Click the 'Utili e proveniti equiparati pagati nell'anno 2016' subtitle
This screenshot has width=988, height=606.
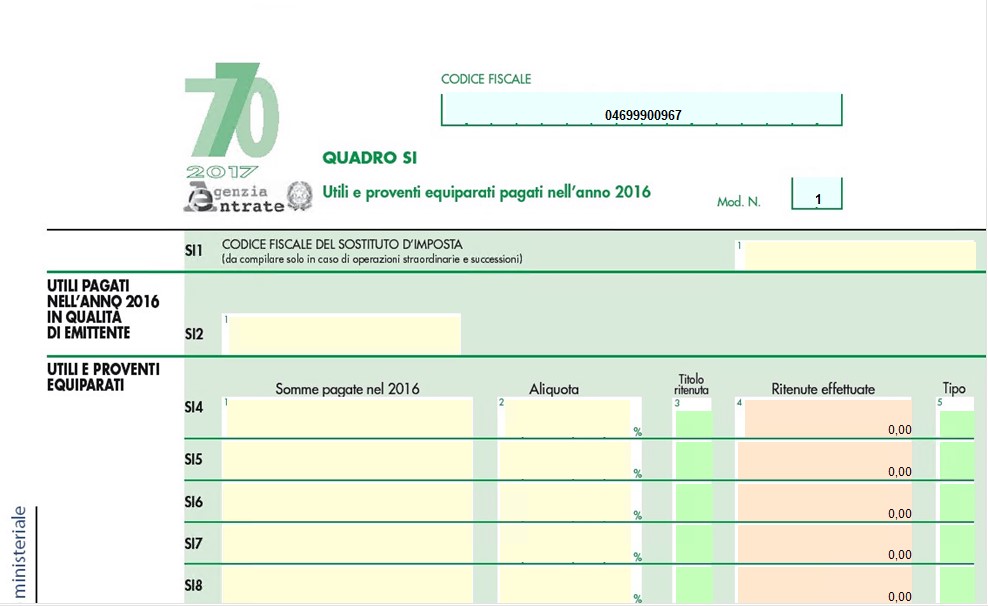[x=486, y=192]
